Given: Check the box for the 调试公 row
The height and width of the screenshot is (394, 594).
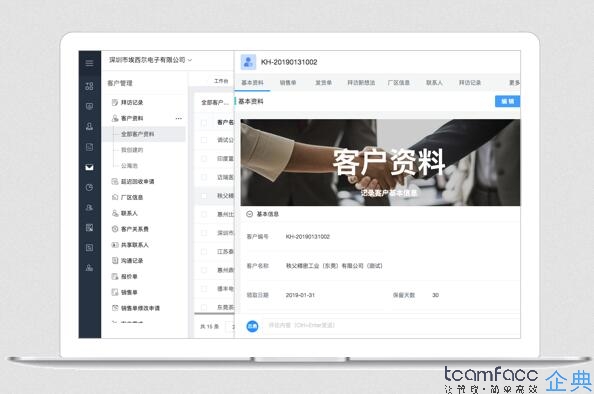Looking at the screenshot, I should (x=204, y=140).
